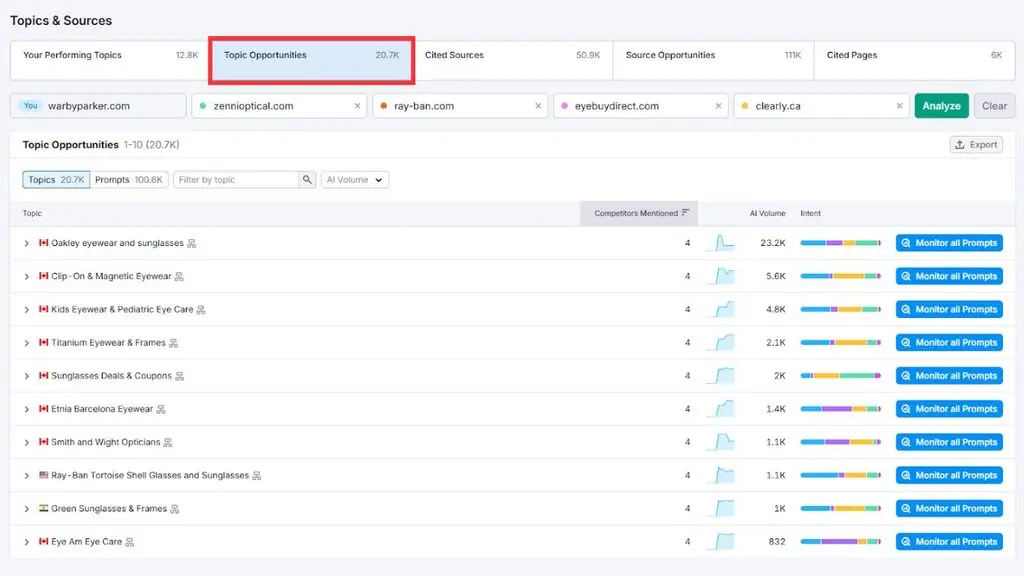Click AI volume value 23.2K
This screenshot has width=1024, height=576.
tap(773, 243)
